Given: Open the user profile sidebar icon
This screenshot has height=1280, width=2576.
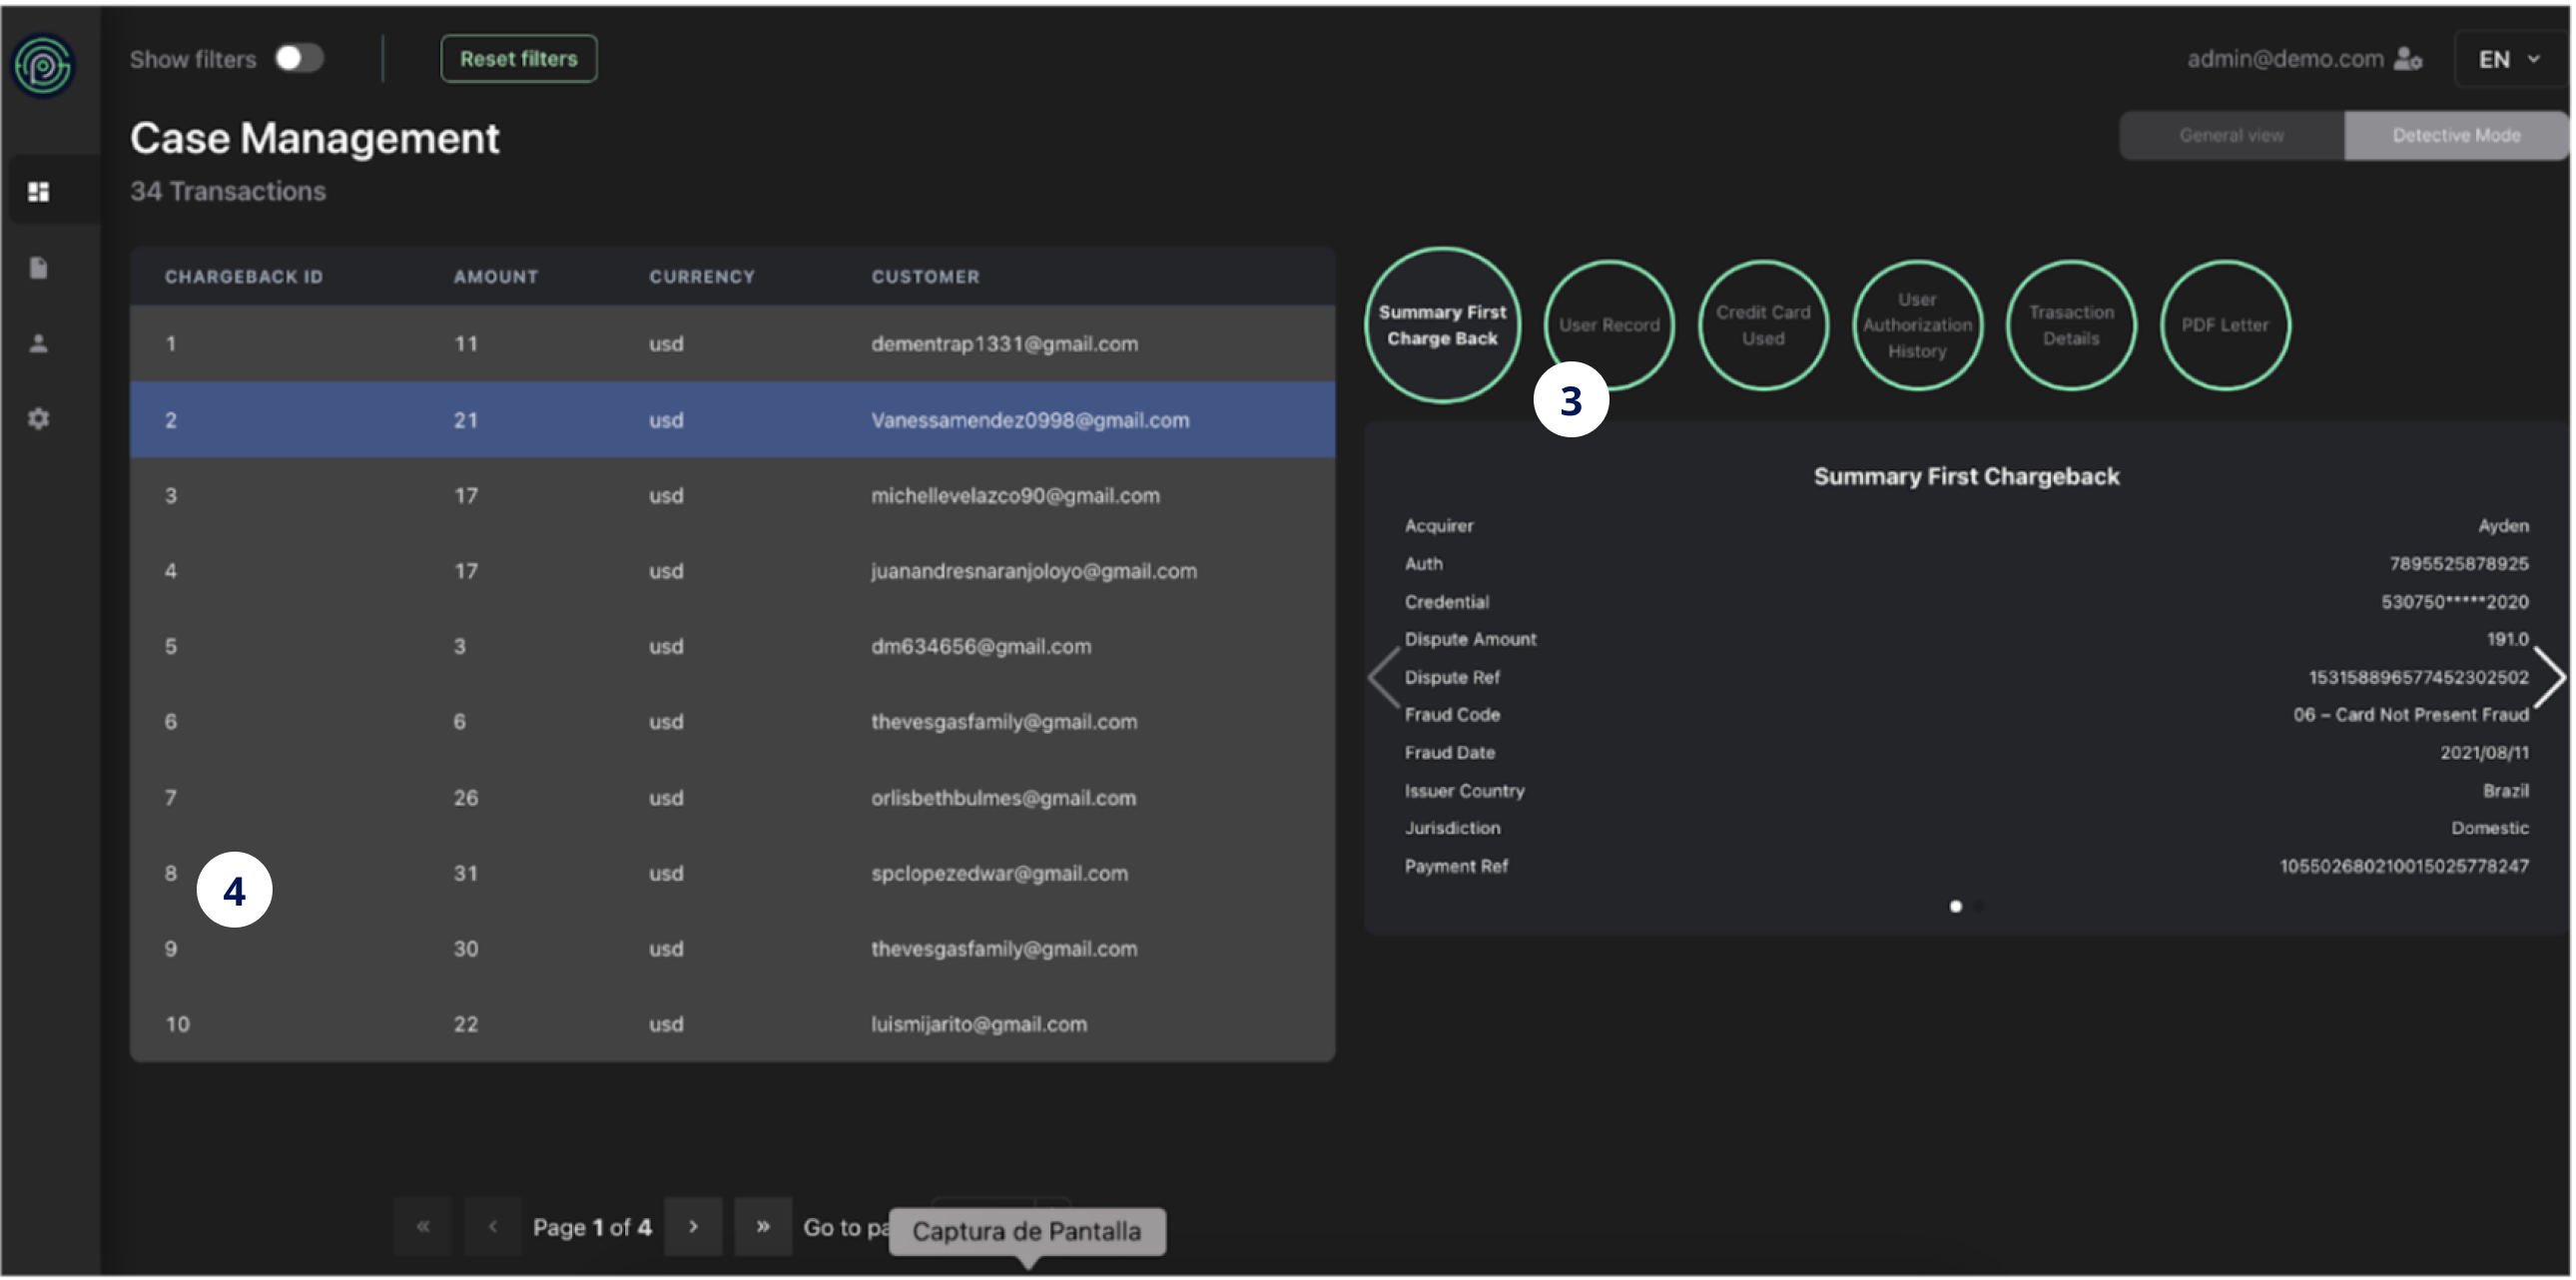Looking at the screenshot, I should click(39, 344).
